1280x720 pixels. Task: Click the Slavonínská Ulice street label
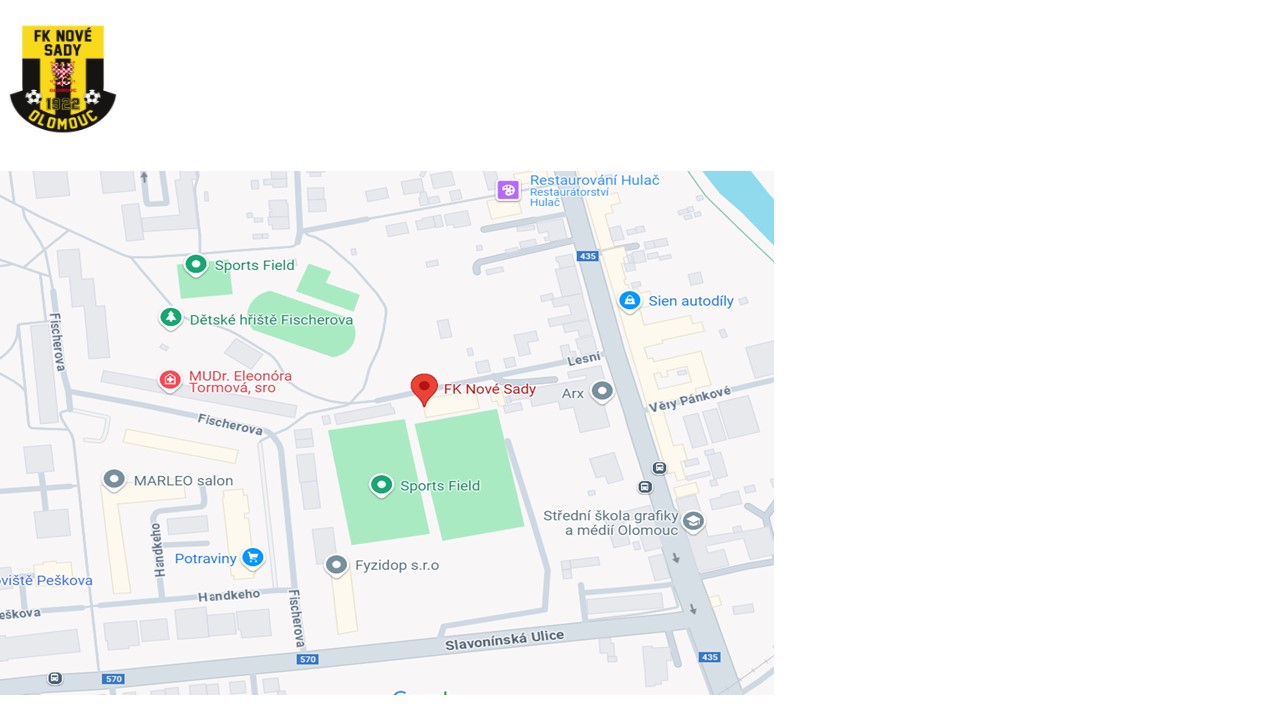(504, 641)
